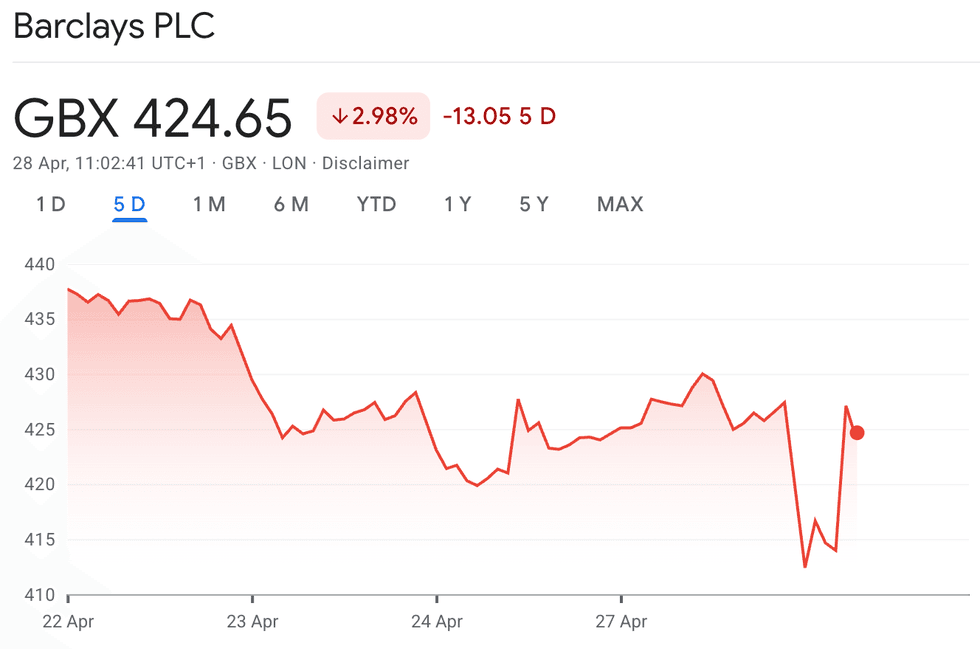Open the Disclaimer link
Viewport: 980px width, 649px height.
365,163
